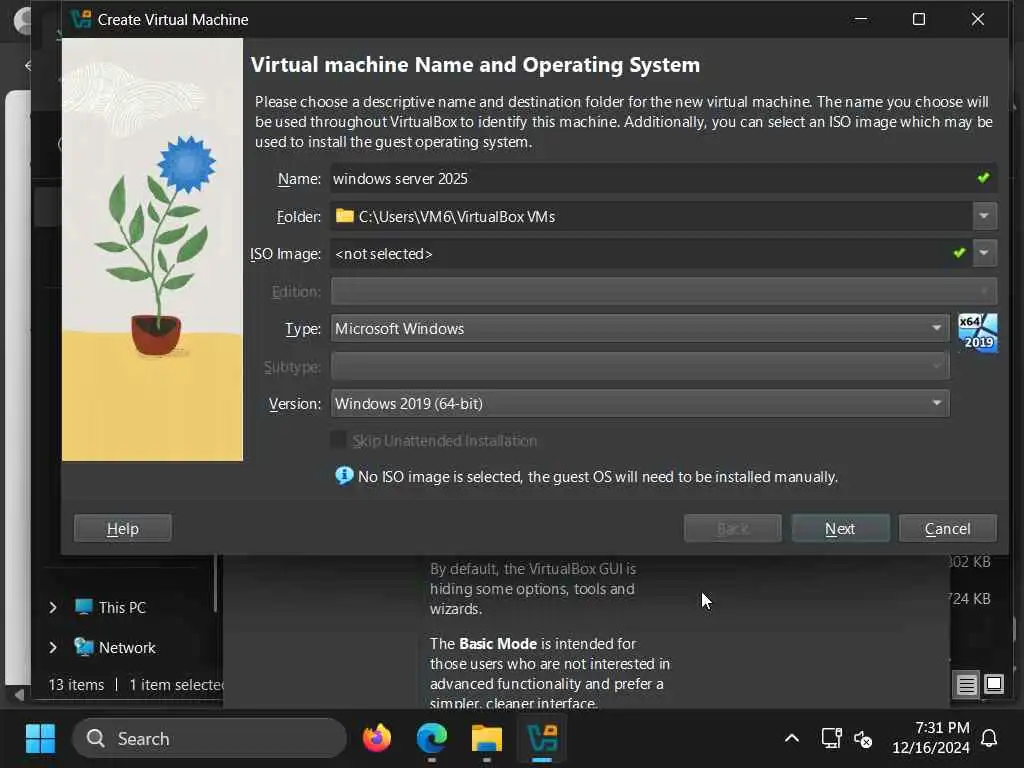
Task: Open the Folder path dropdown arrow
Action: click(x=985, y=216)
